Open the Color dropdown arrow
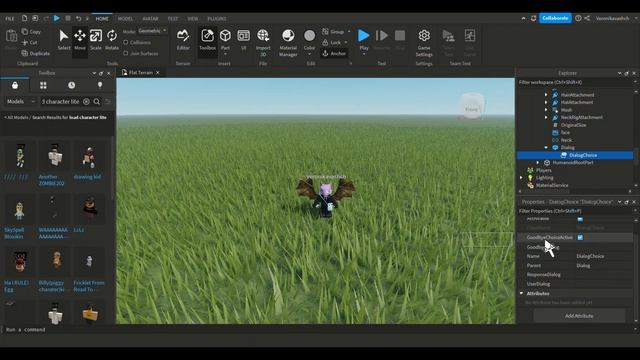640x360 pixels. [309, 54]
